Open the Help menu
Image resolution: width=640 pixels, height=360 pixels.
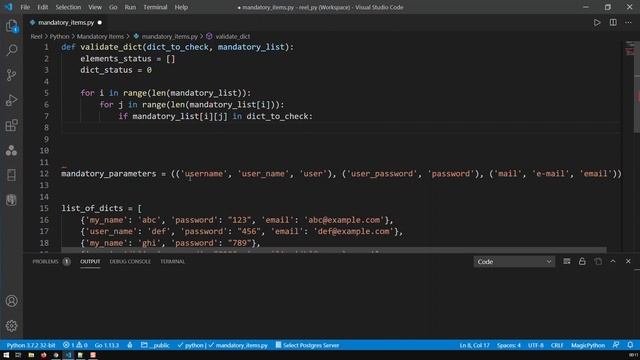[181, 7]
